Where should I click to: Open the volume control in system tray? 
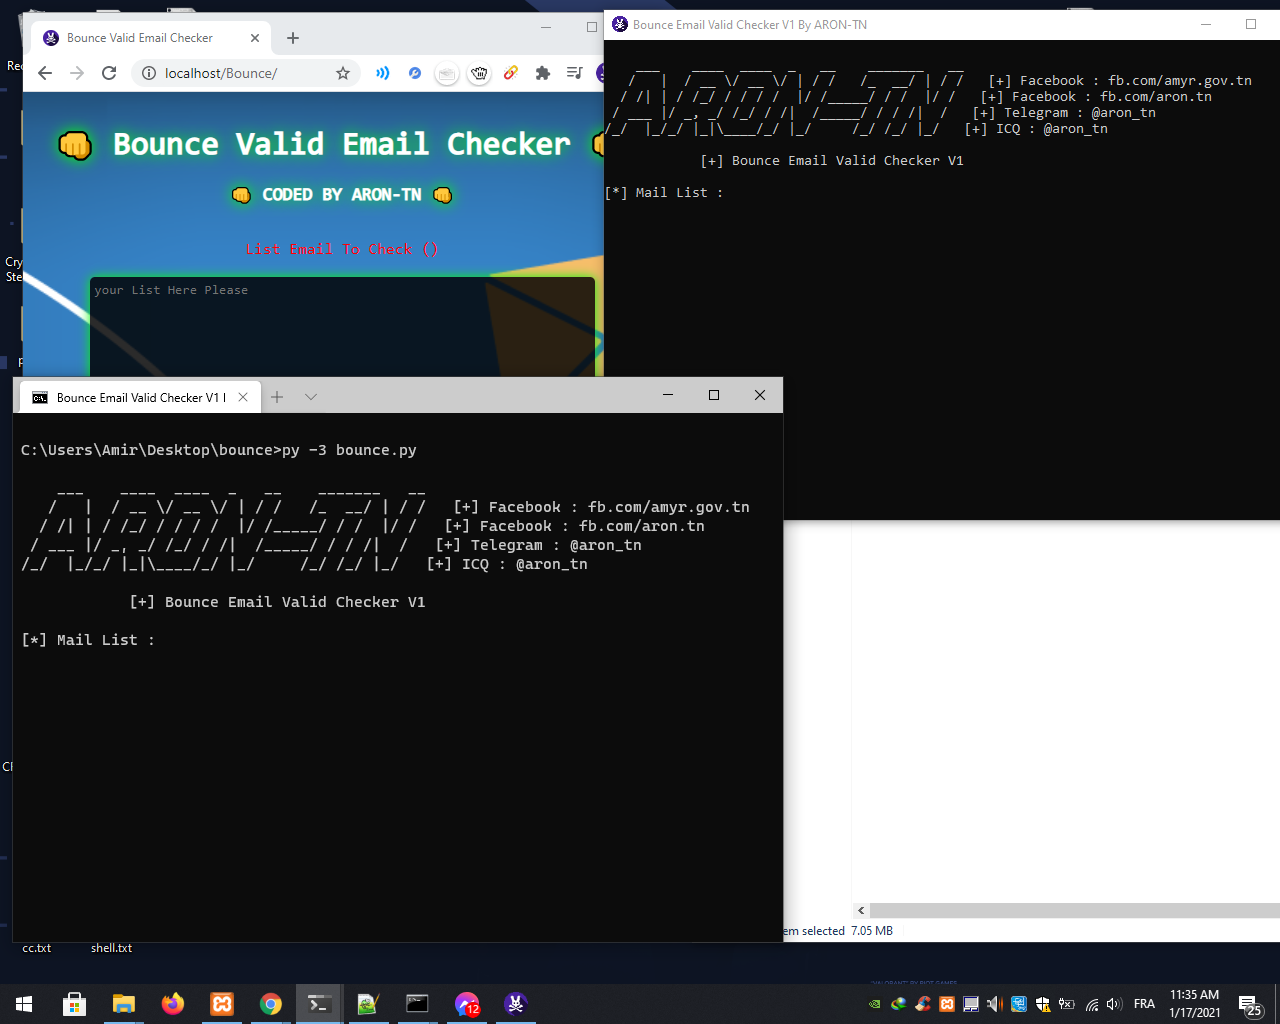click(1114, 1004)
